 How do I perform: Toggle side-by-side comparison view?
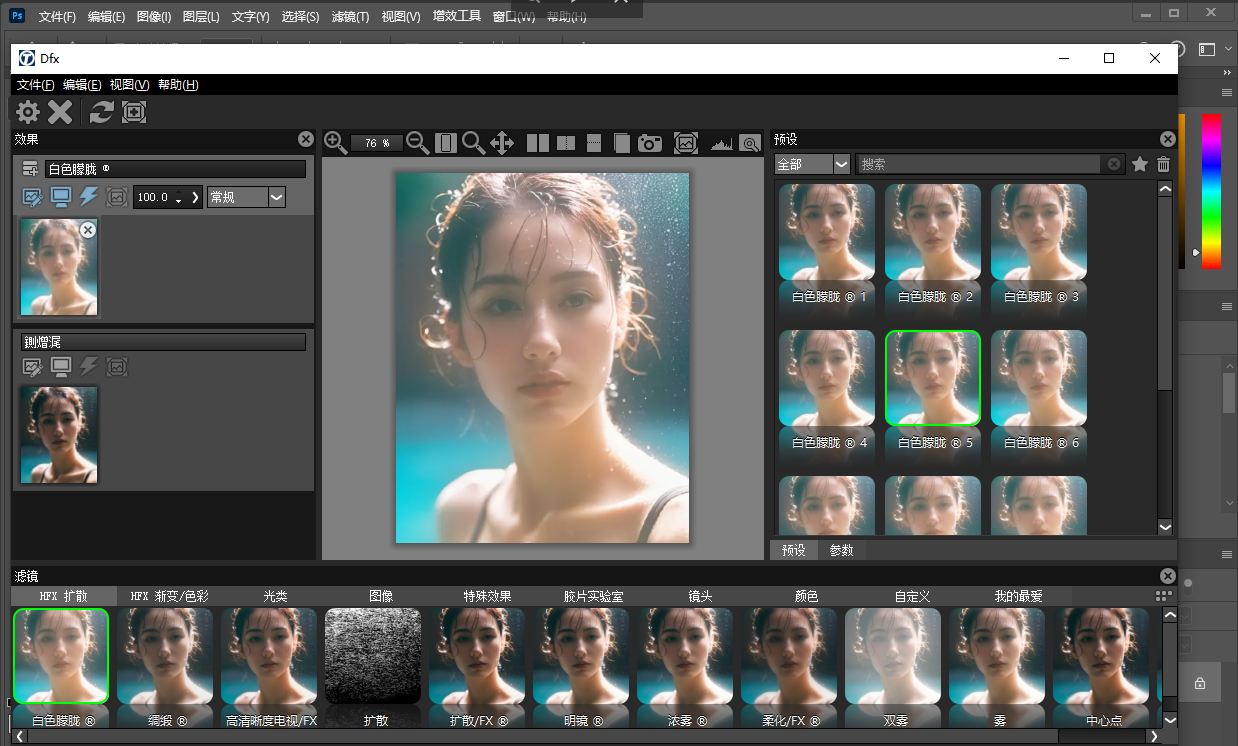(538, 143)
